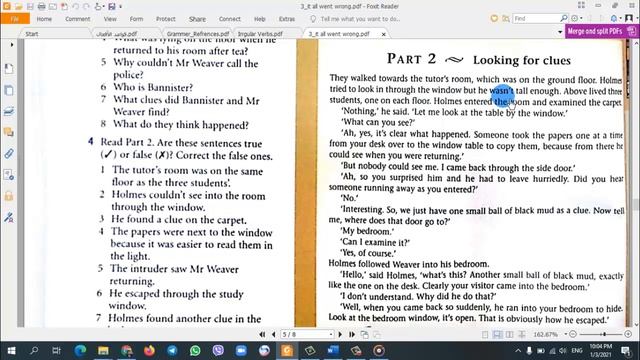Print the document with the printer icon
The image size is (640, 360).
(41, 6)
